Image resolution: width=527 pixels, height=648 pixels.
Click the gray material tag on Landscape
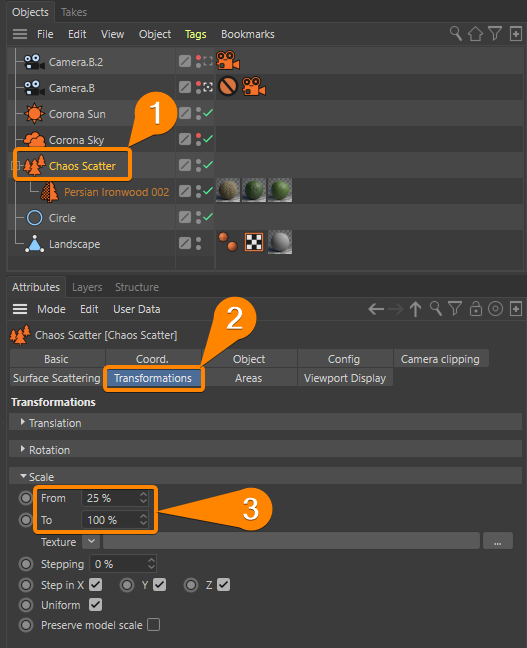(280, 242)
